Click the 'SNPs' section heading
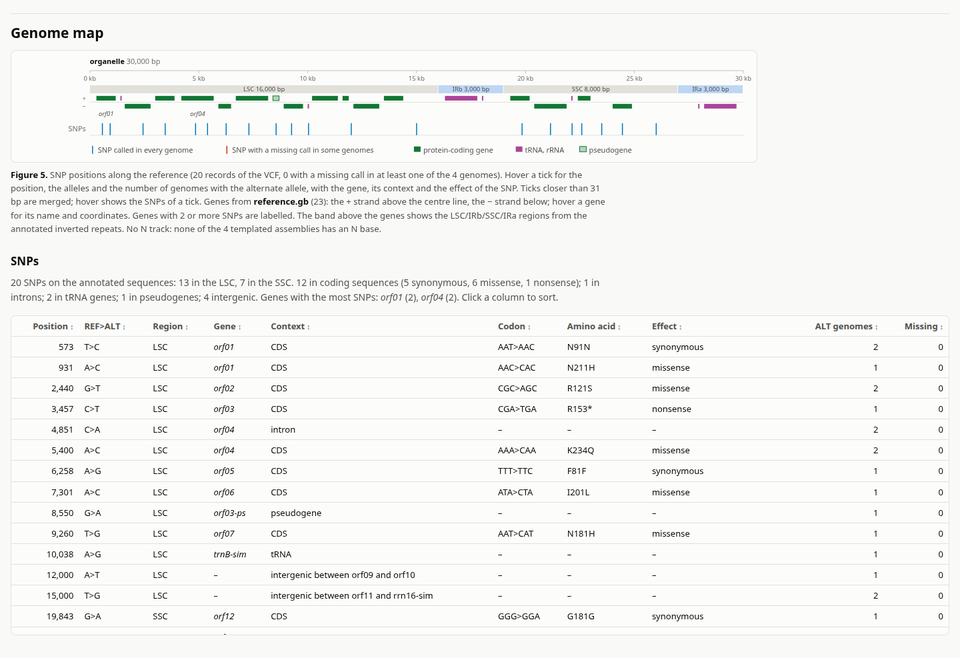Screen dimensions: 960x658 point(24,261)
